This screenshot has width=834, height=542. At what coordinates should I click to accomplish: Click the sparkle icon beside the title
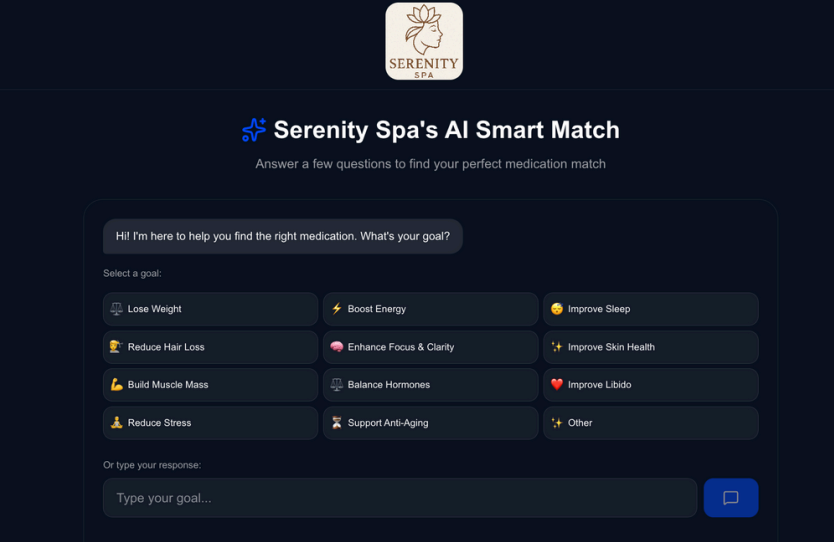pyautogui.click(x=254, y=130)
